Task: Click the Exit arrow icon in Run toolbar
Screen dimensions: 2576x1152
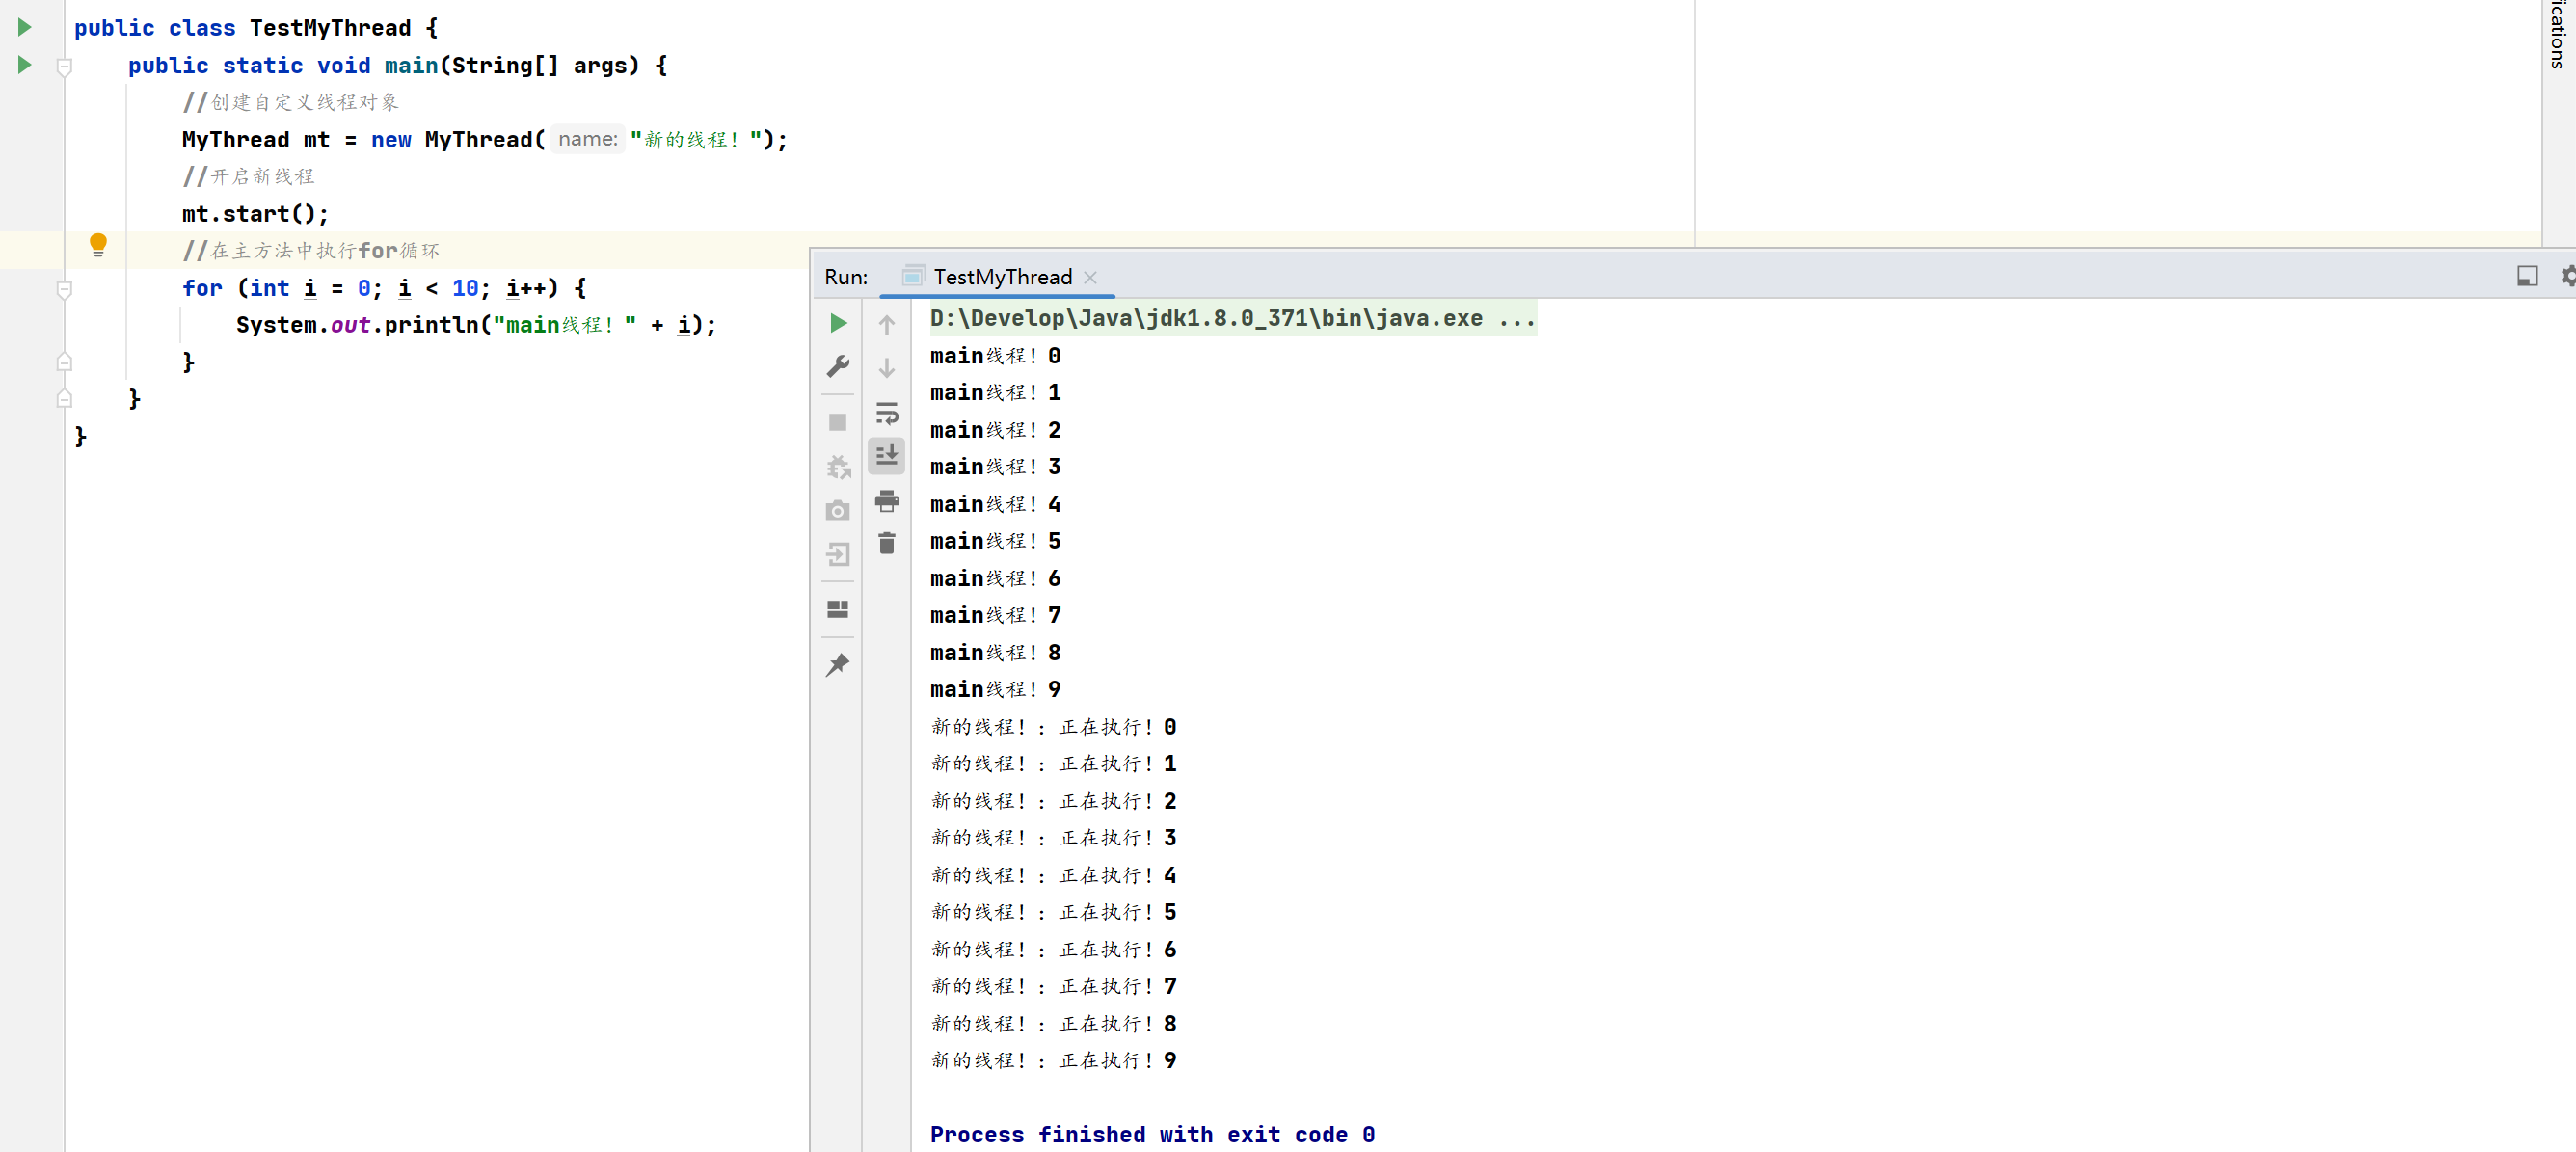Action: (838, 555)
